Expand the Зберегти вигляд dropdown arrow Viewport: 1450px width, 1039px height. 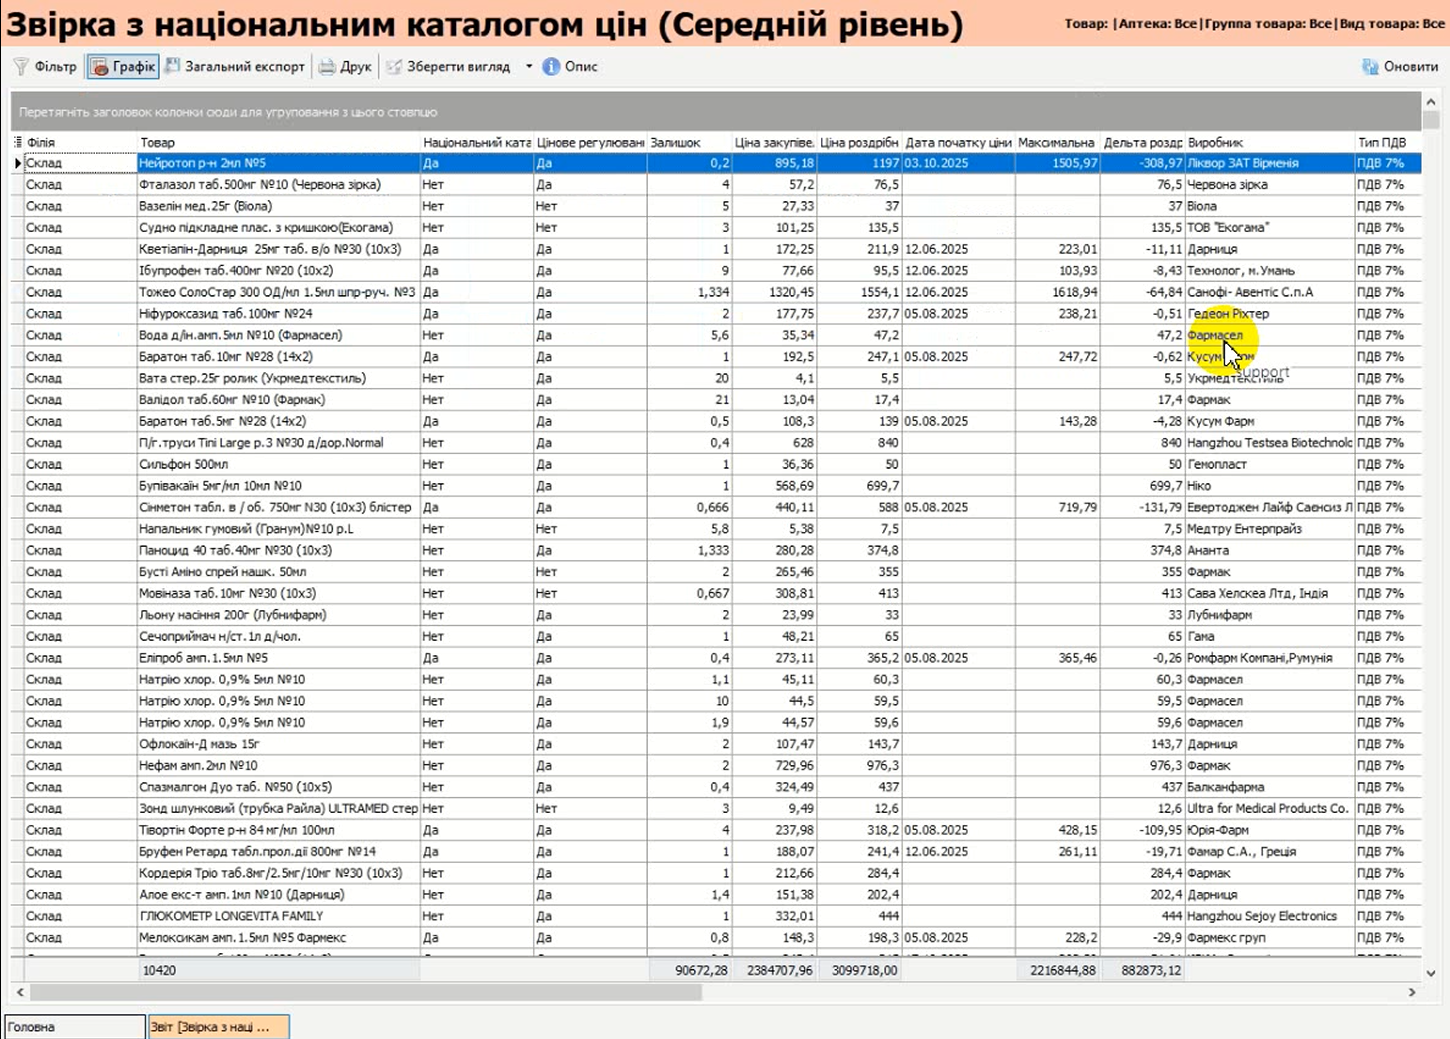pos(529,67)
